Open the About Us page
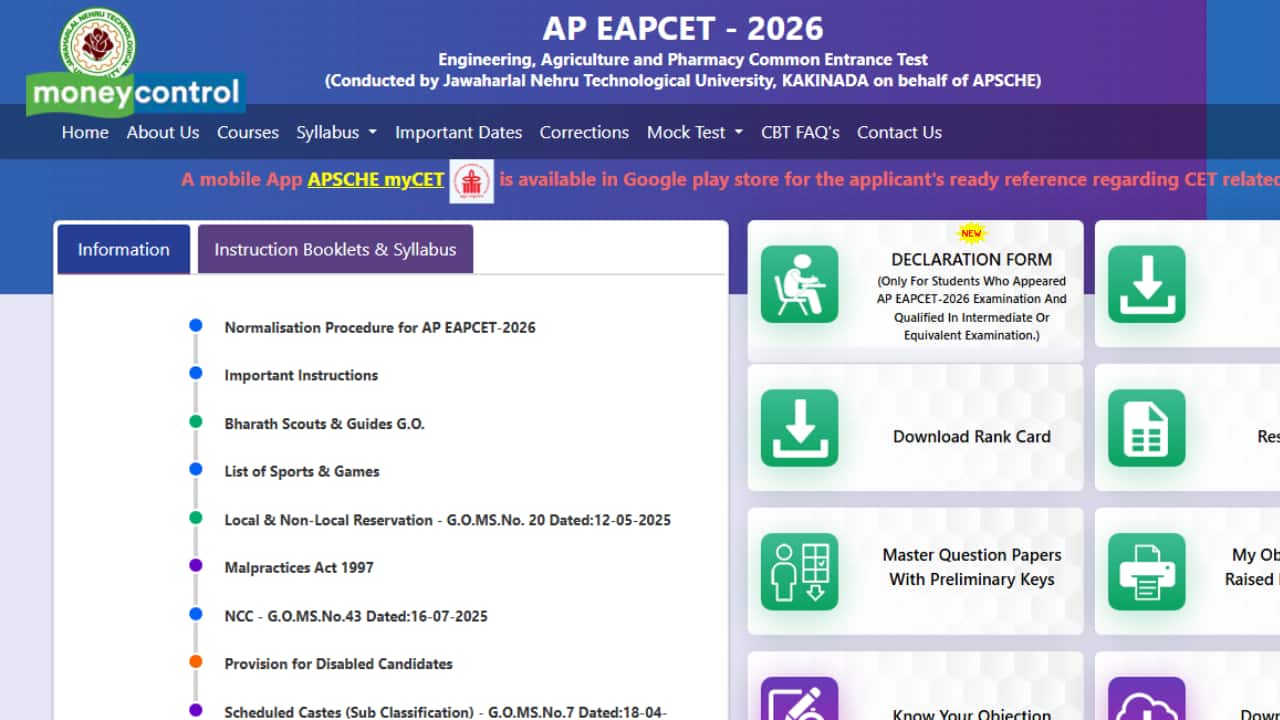Image resolution: width=1280 pixels, height=720 pixels. (x=163, y=132)
